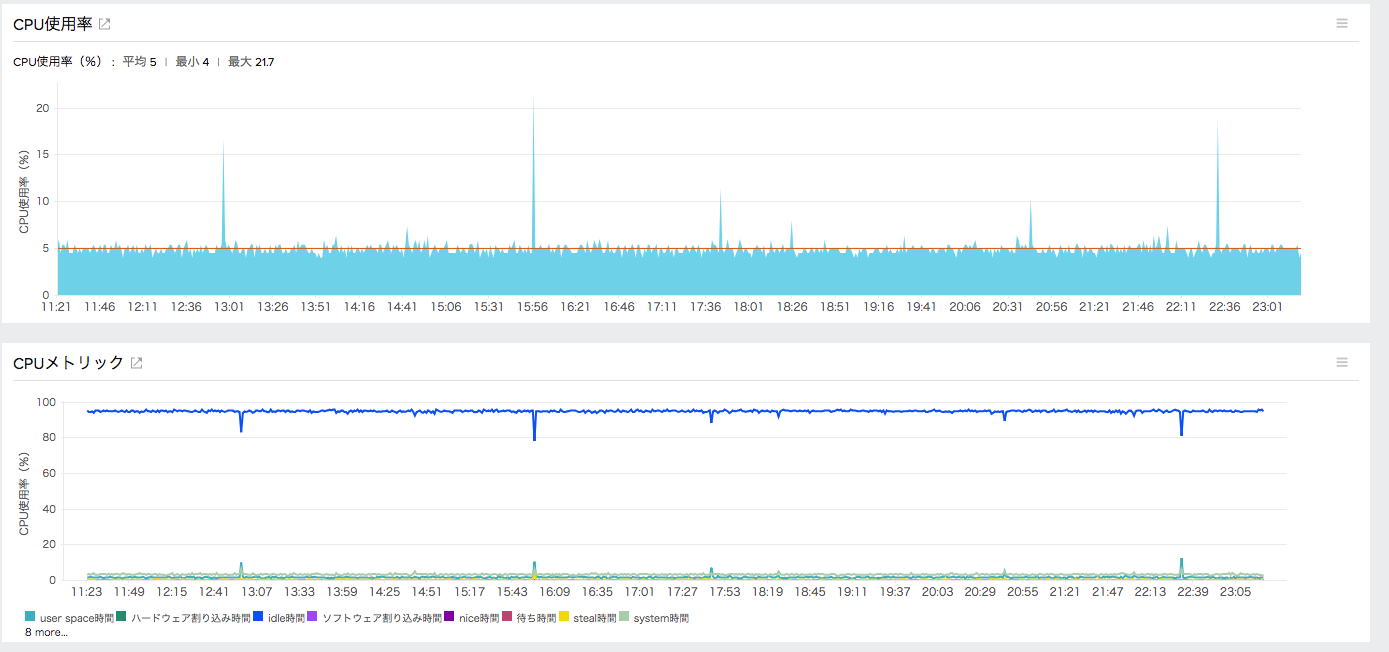1389x652 pixels.
Task: Click the tallest CPU spike near 15:56
Action: [x=533, y=172]
